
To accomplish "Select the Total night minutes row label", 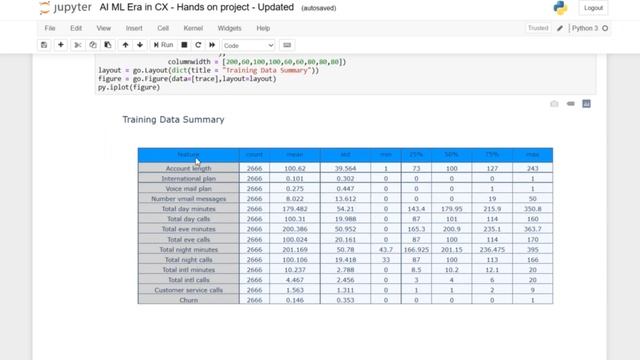I will pyautogui.click(x=189, y=249).
